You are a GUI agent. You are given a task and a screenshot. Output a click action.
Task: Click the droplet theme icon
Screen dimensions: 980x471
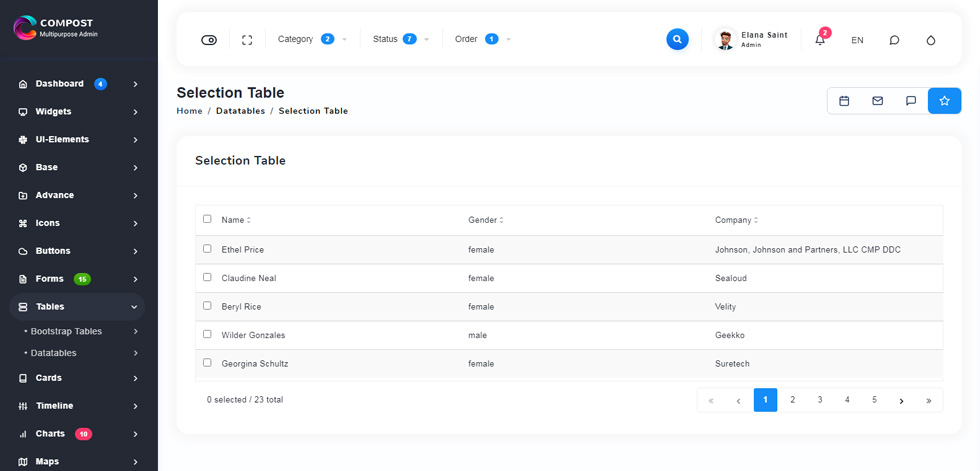coord(931,40)
